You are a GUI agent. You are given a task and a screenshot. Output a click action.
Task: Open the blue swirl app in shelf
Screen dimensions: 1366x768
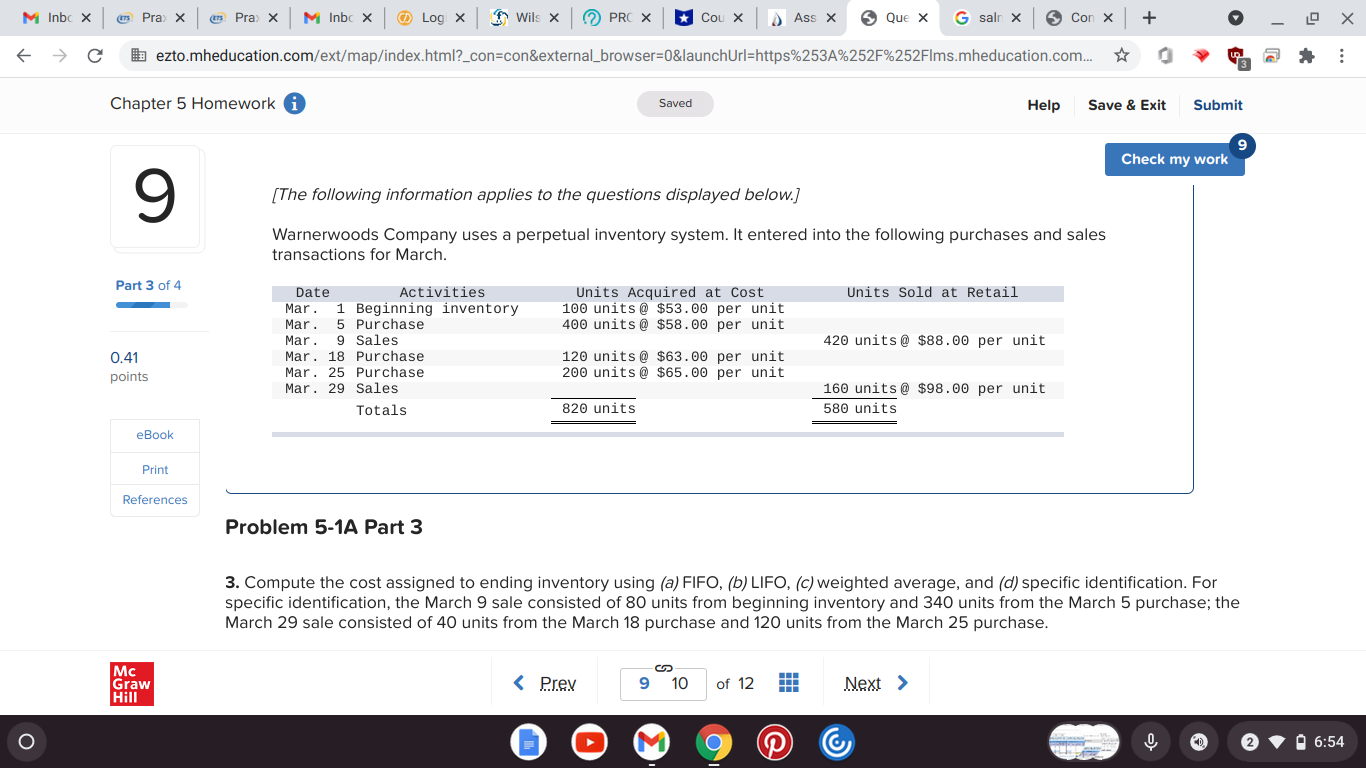(836, 742)
